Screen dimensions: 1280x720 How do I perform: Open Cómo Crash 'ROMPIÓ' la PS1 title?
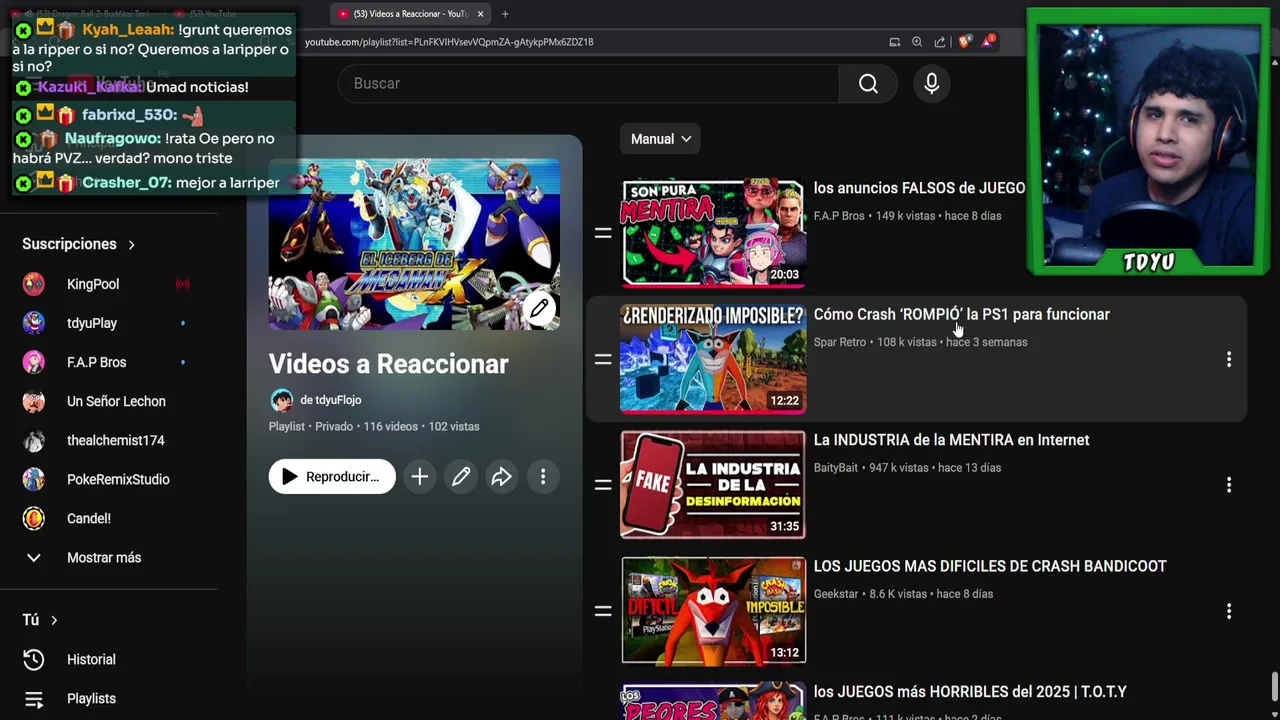962,314
